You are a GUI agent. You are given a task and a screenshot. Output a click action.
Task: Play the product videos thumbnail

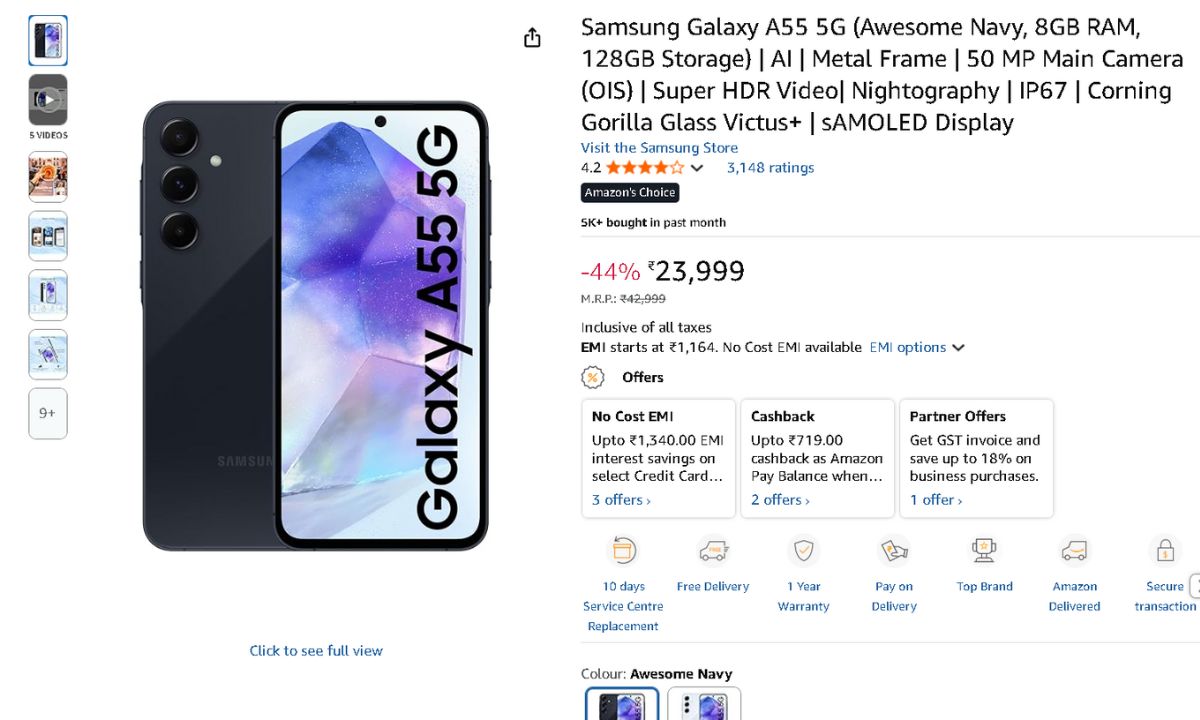point(48,100)
